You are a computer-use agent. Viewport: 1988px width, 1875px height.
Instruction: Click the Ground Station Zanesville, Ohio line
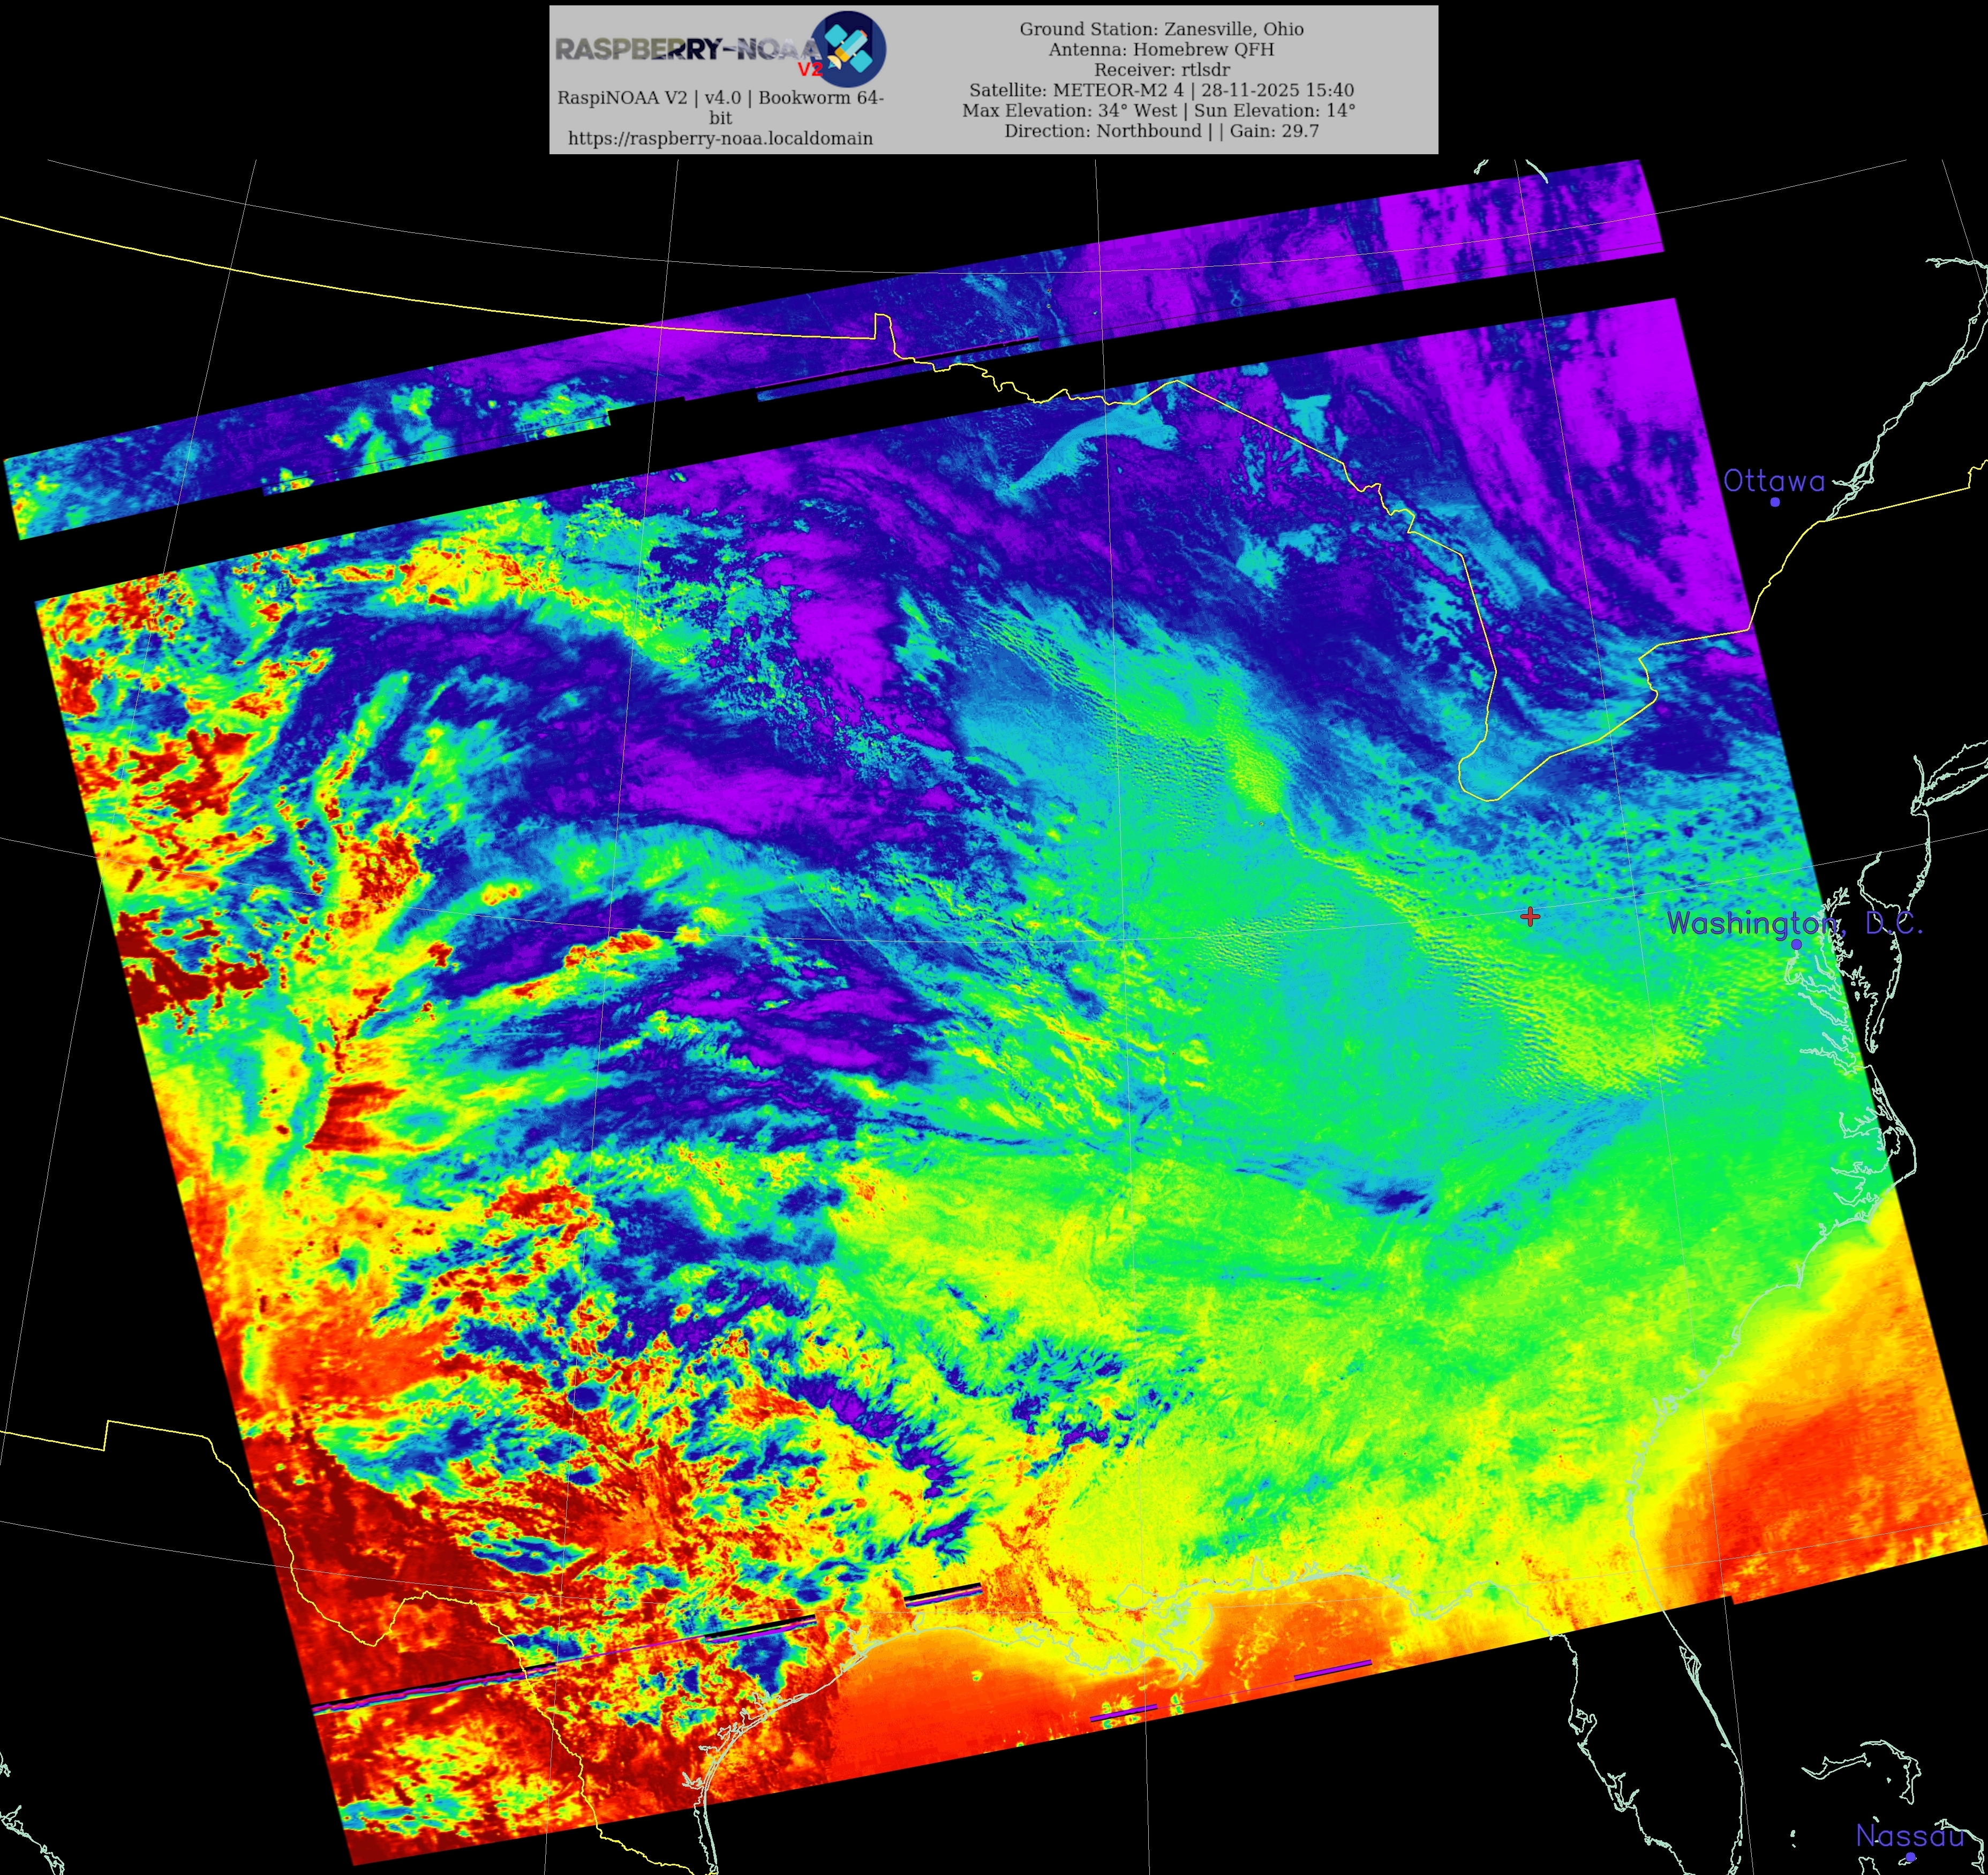click(x=1161, y=29)
